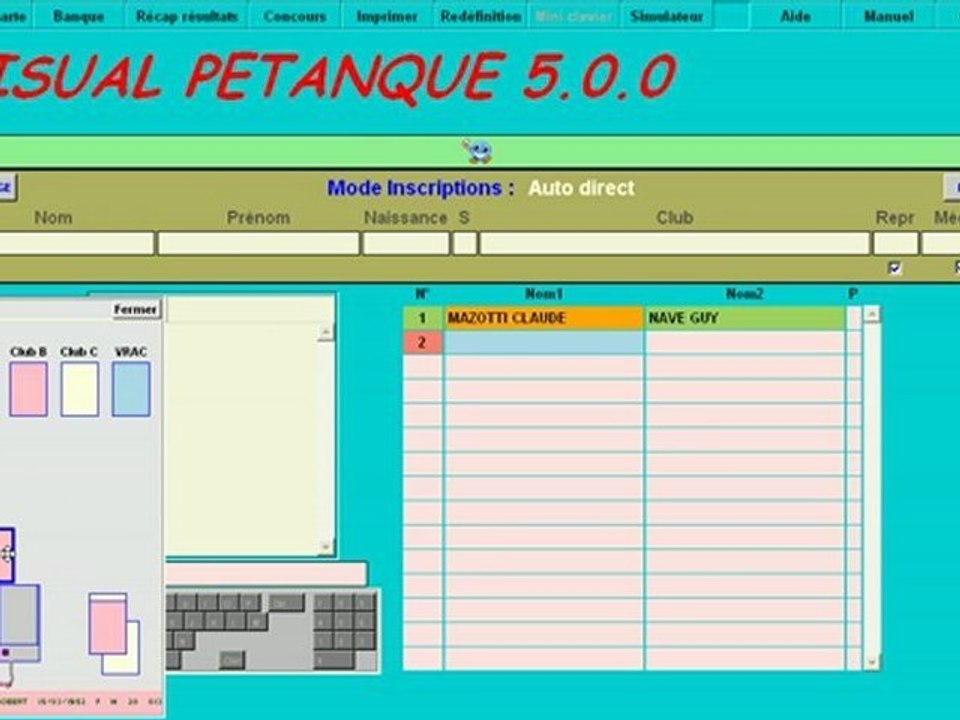The height and width of the screenshot is (720, 960).
Task: Click the Naissance input field
Action: [406, 243]
